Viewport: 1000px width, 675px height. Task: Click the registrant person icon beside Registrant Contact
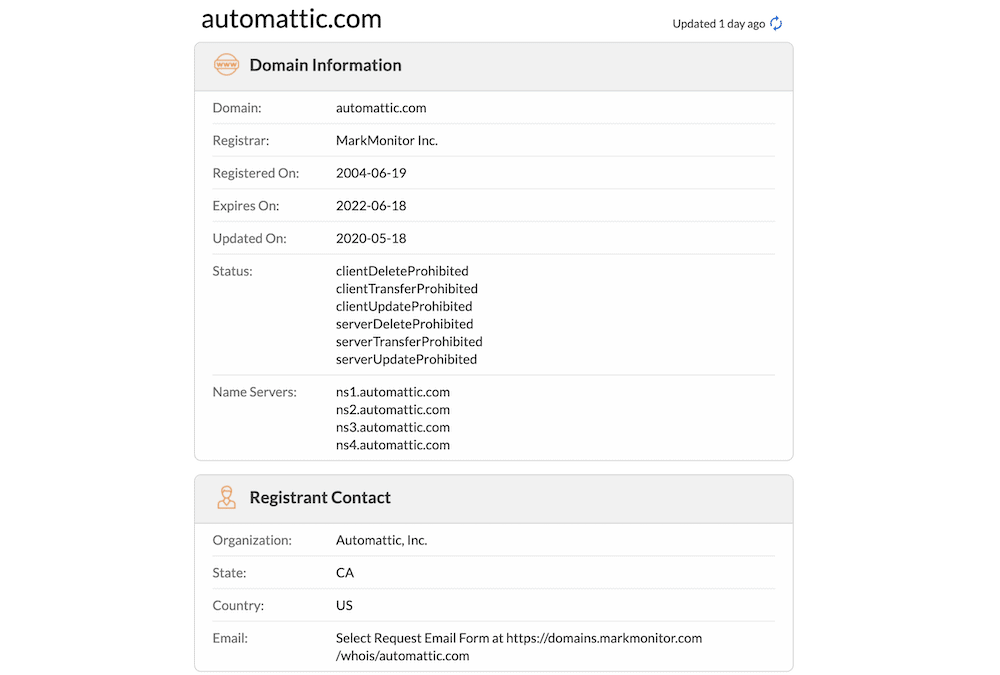coord(227,497)
